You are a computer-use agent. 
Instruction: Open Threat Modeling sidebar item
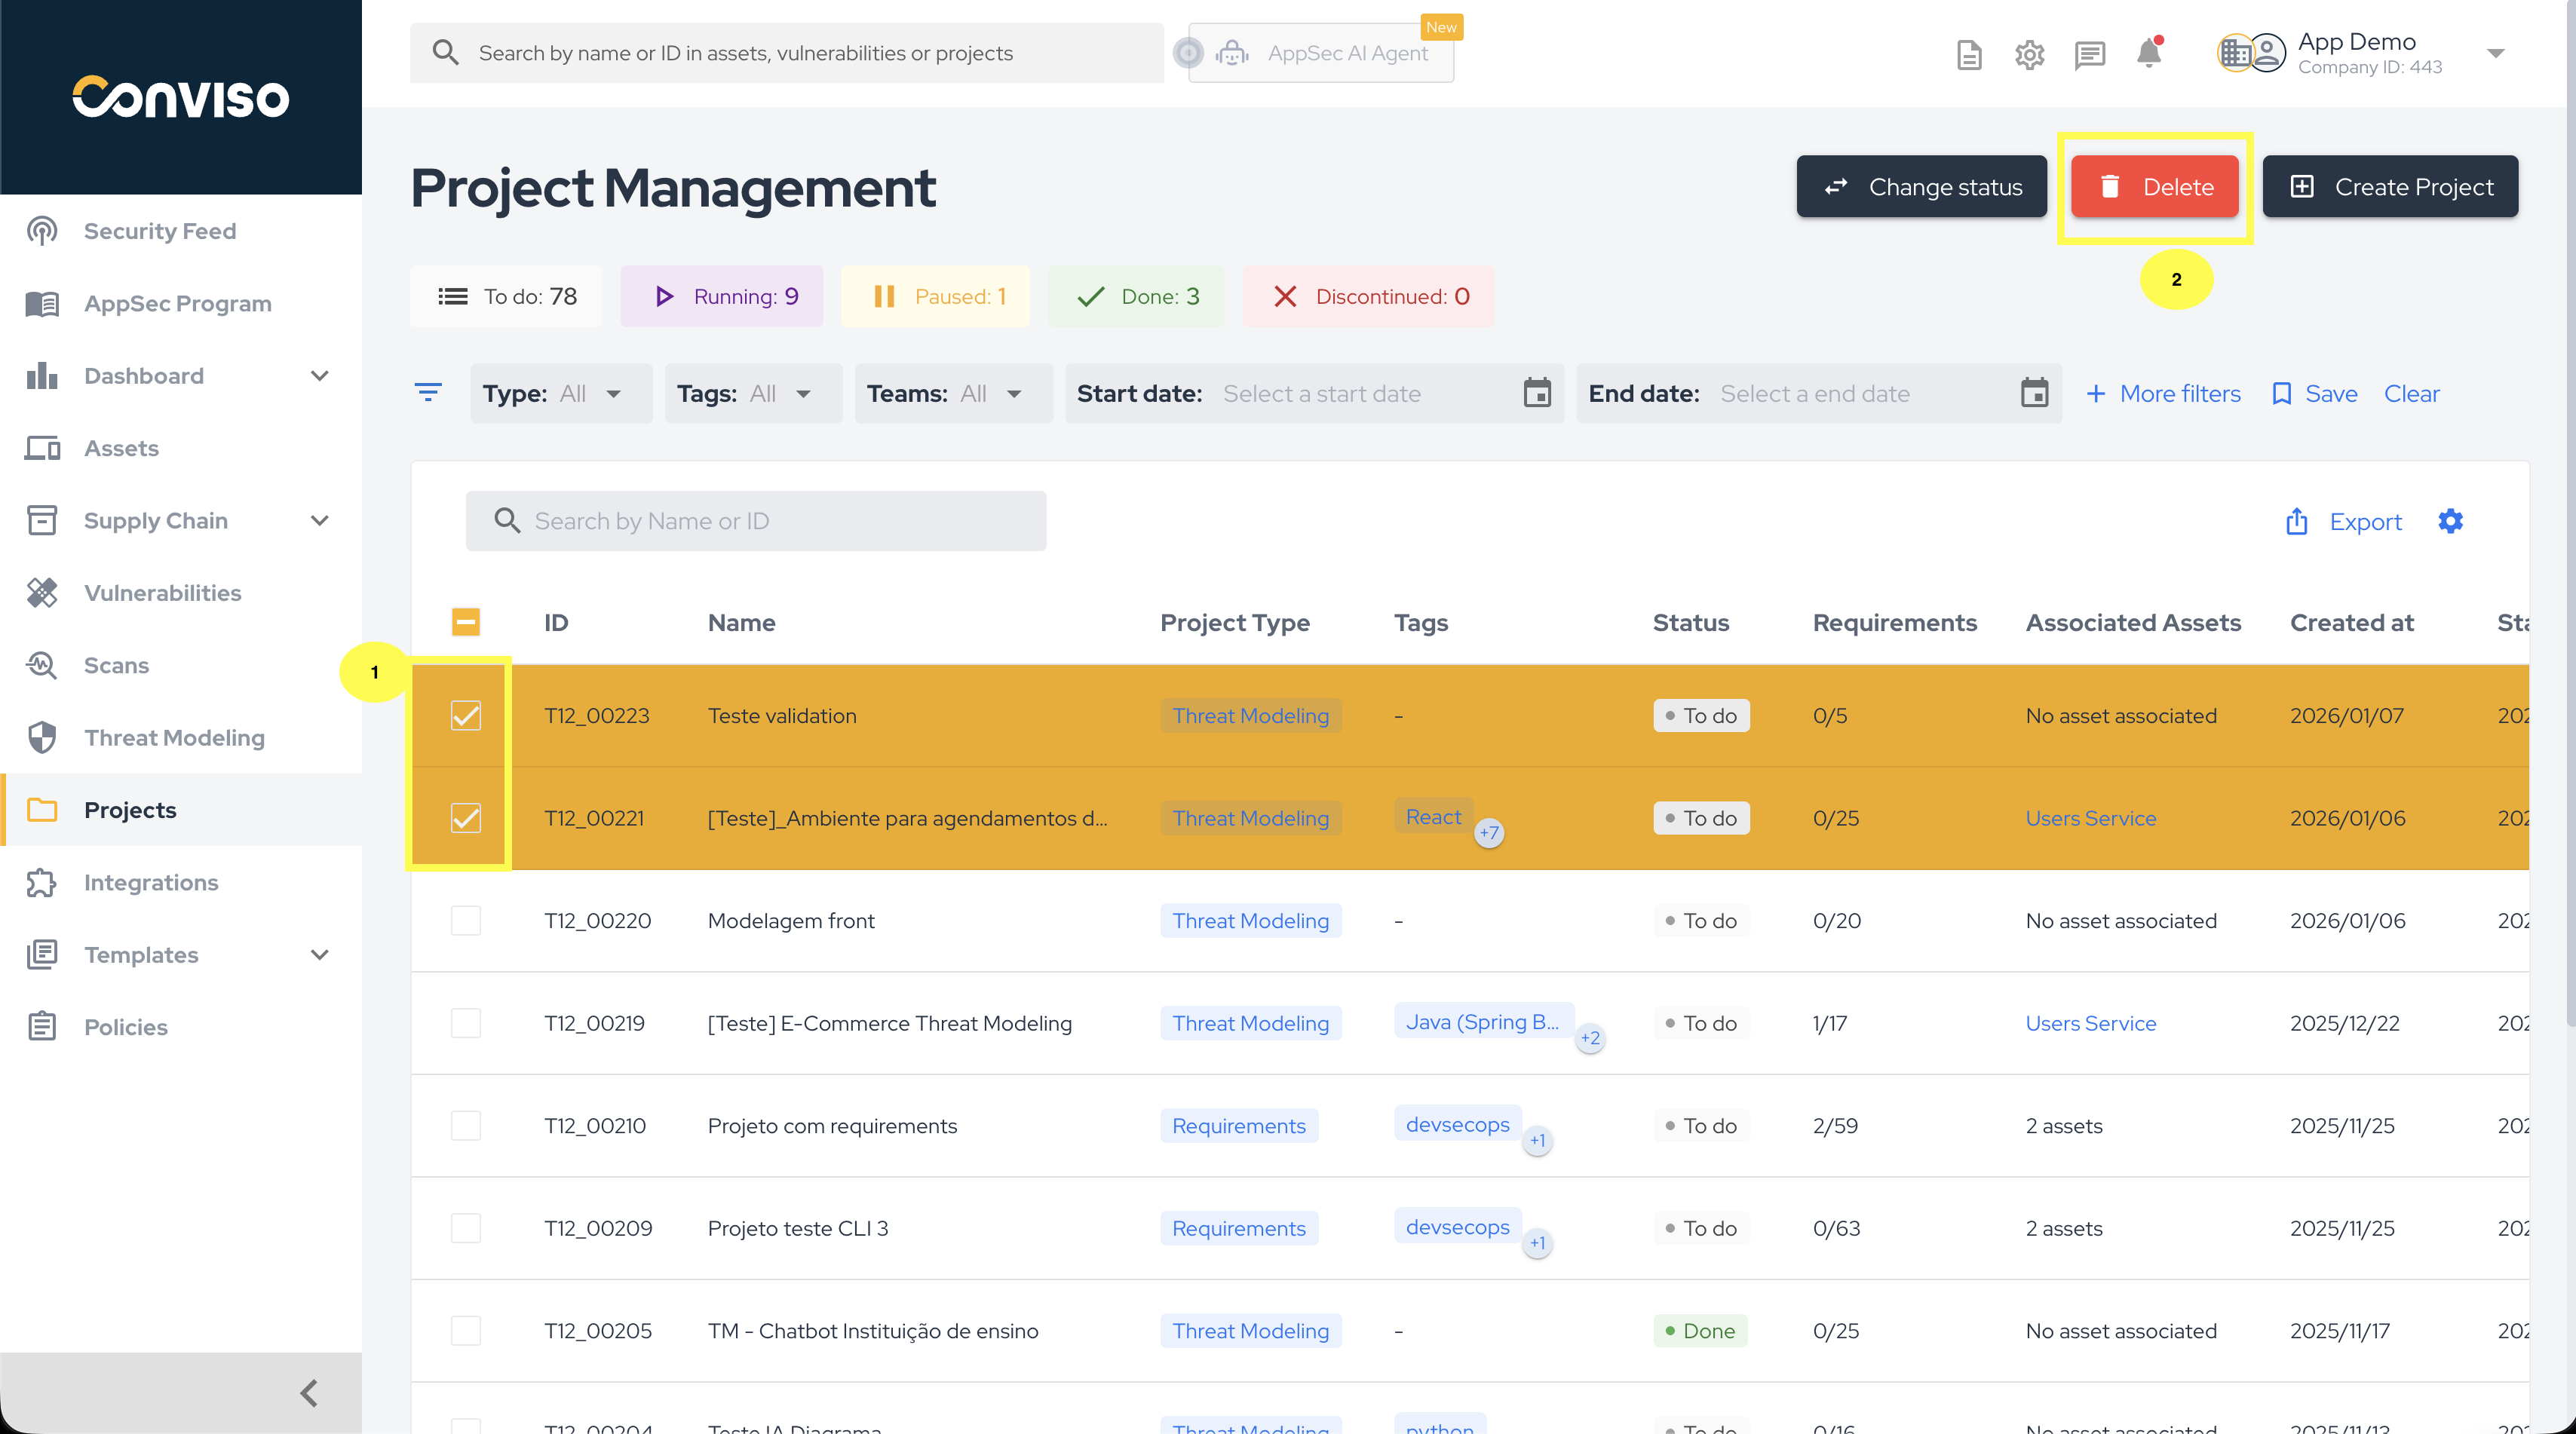point(174,738)
